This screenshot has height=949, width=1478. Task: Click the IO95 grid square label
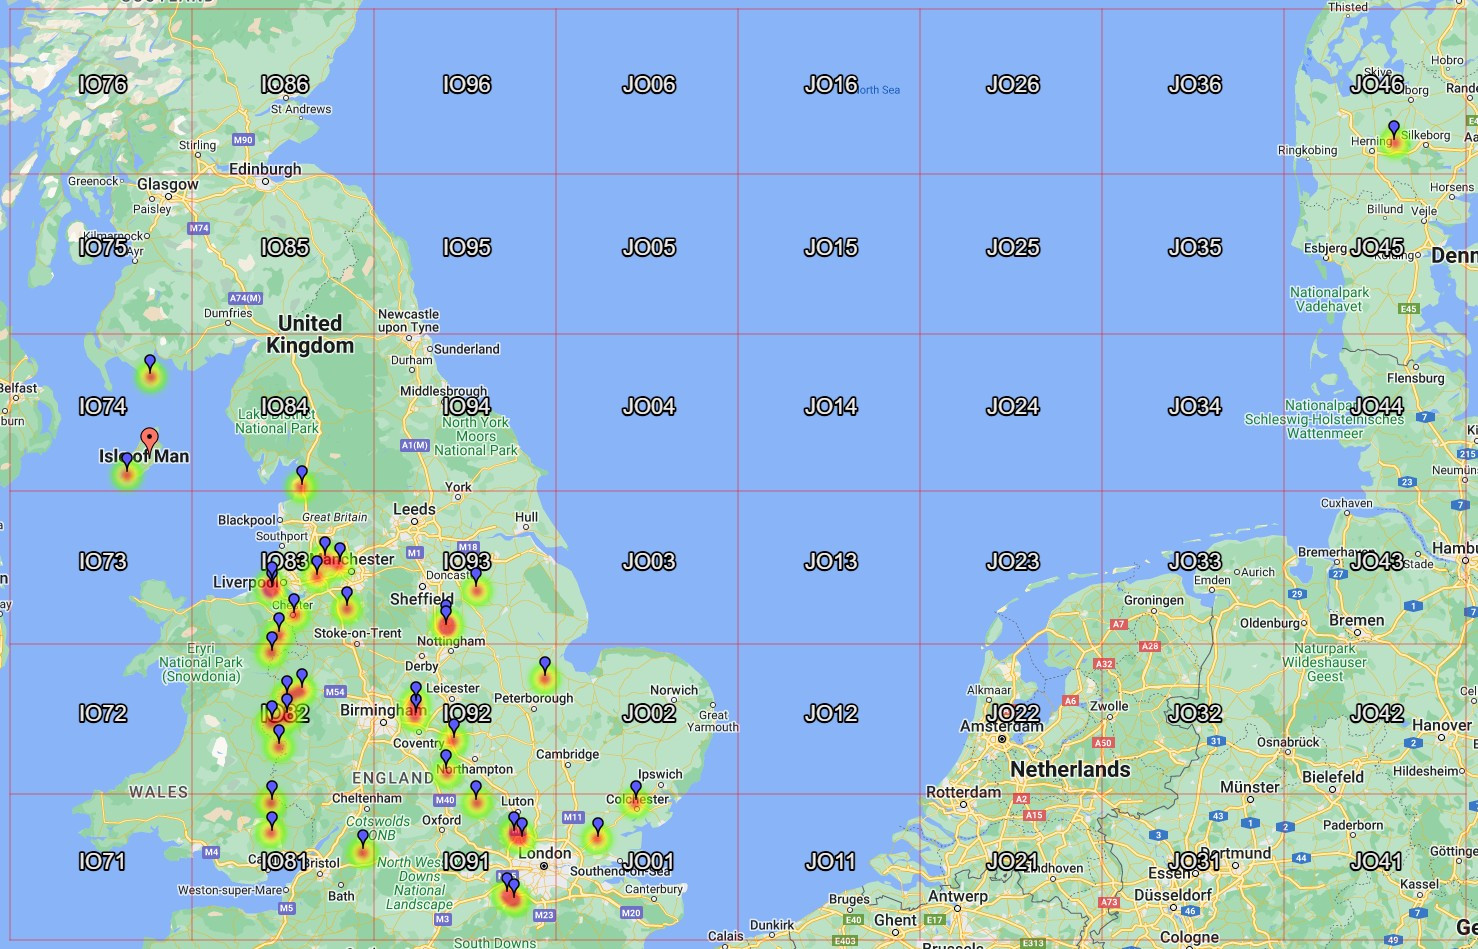coord(467,247)
